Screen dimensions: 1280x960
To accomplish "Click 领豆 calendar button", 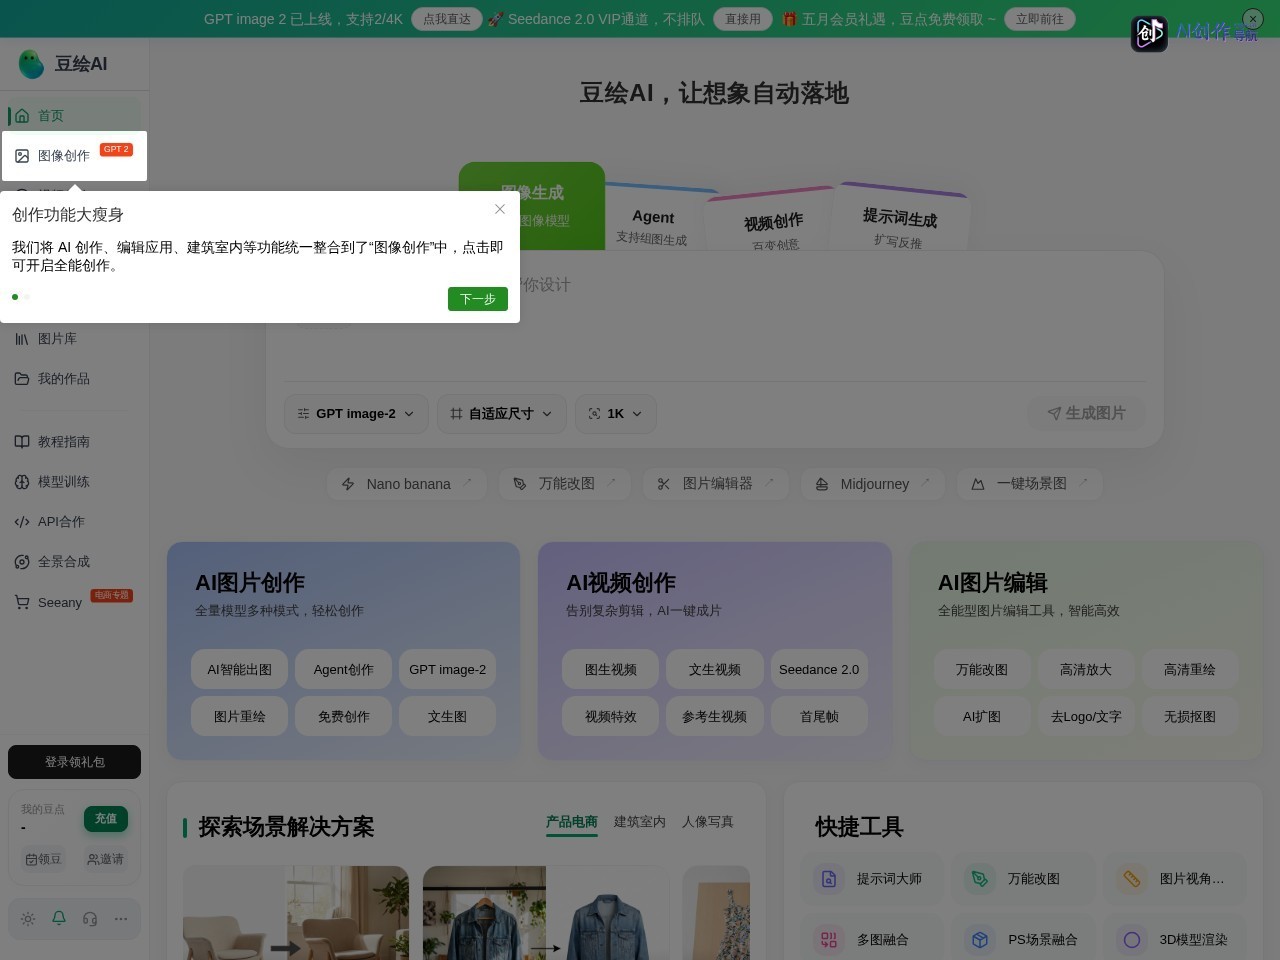I will tap(43, 859).
